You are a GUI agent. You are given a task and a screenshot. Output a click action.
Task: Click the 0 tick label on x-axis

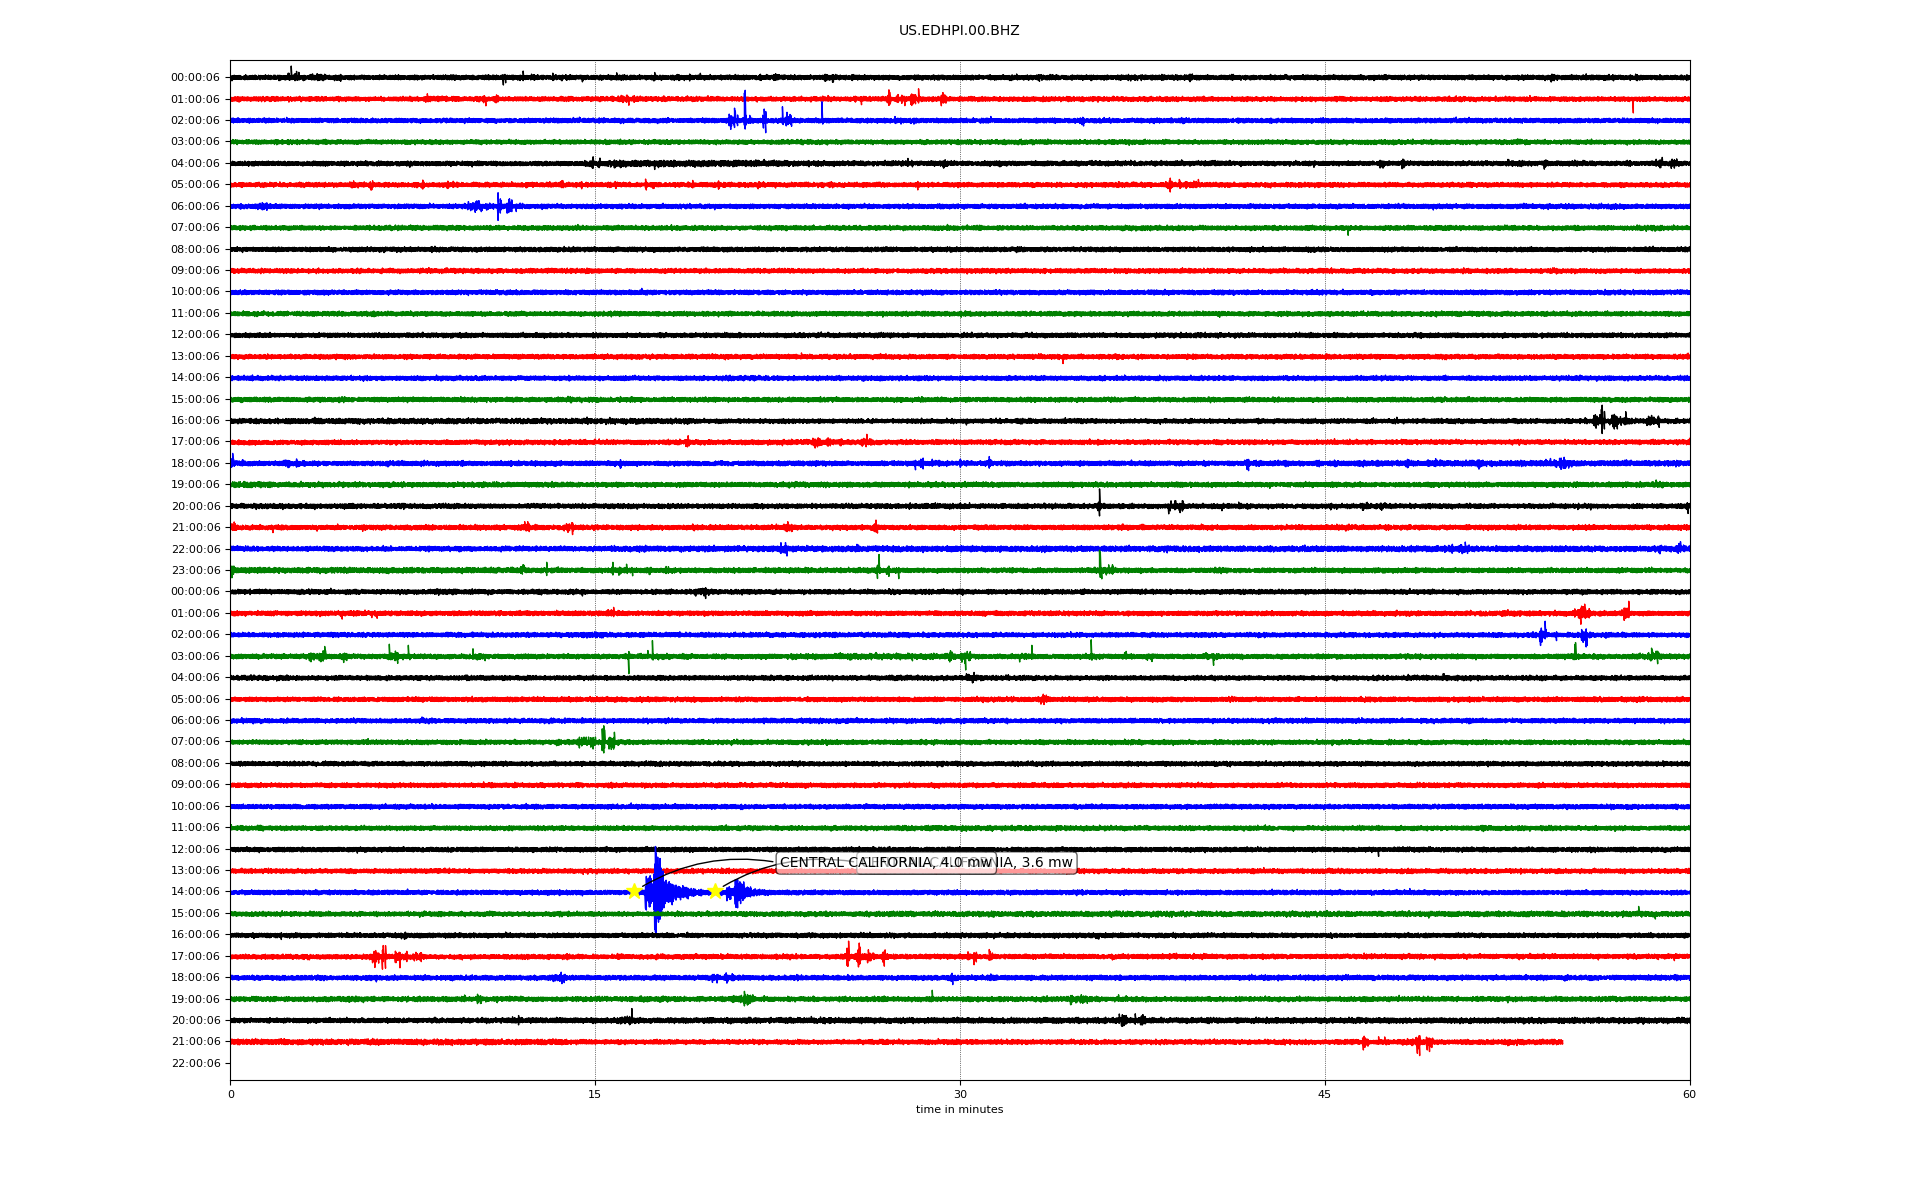point(231,1094)
